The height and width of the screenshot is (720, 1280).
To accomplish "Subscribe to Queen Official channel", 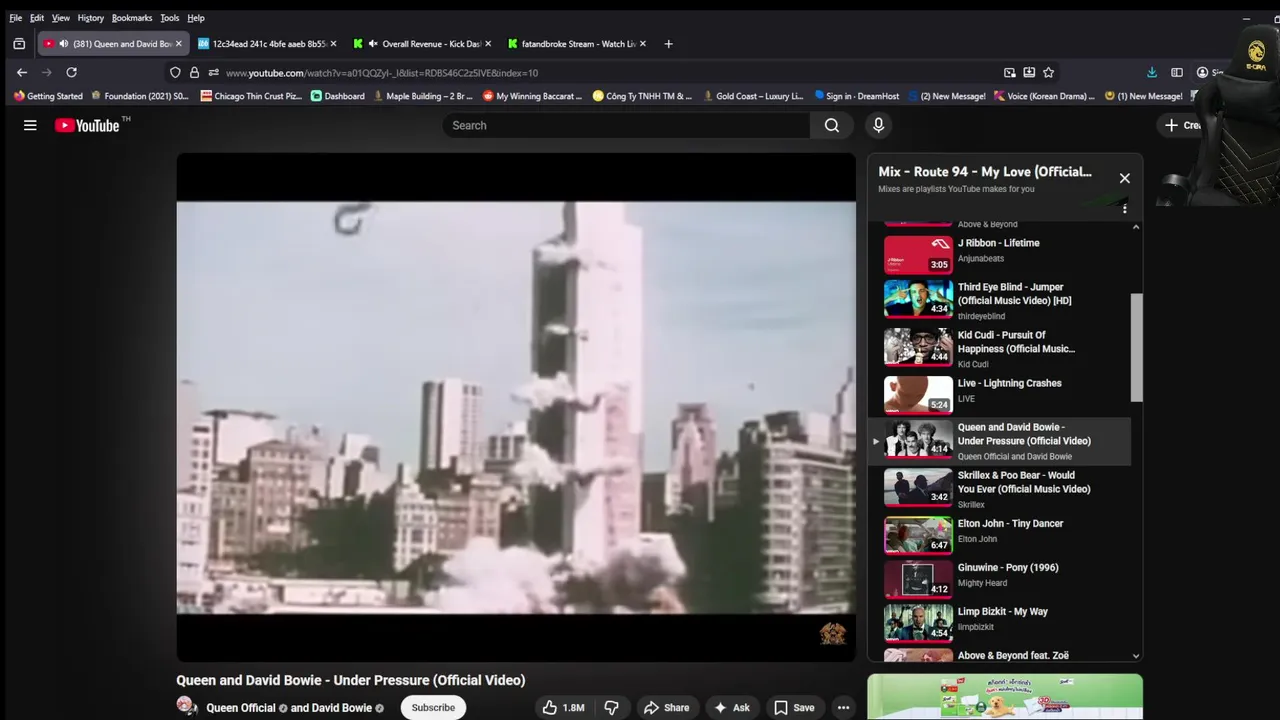I will [433, 707].
